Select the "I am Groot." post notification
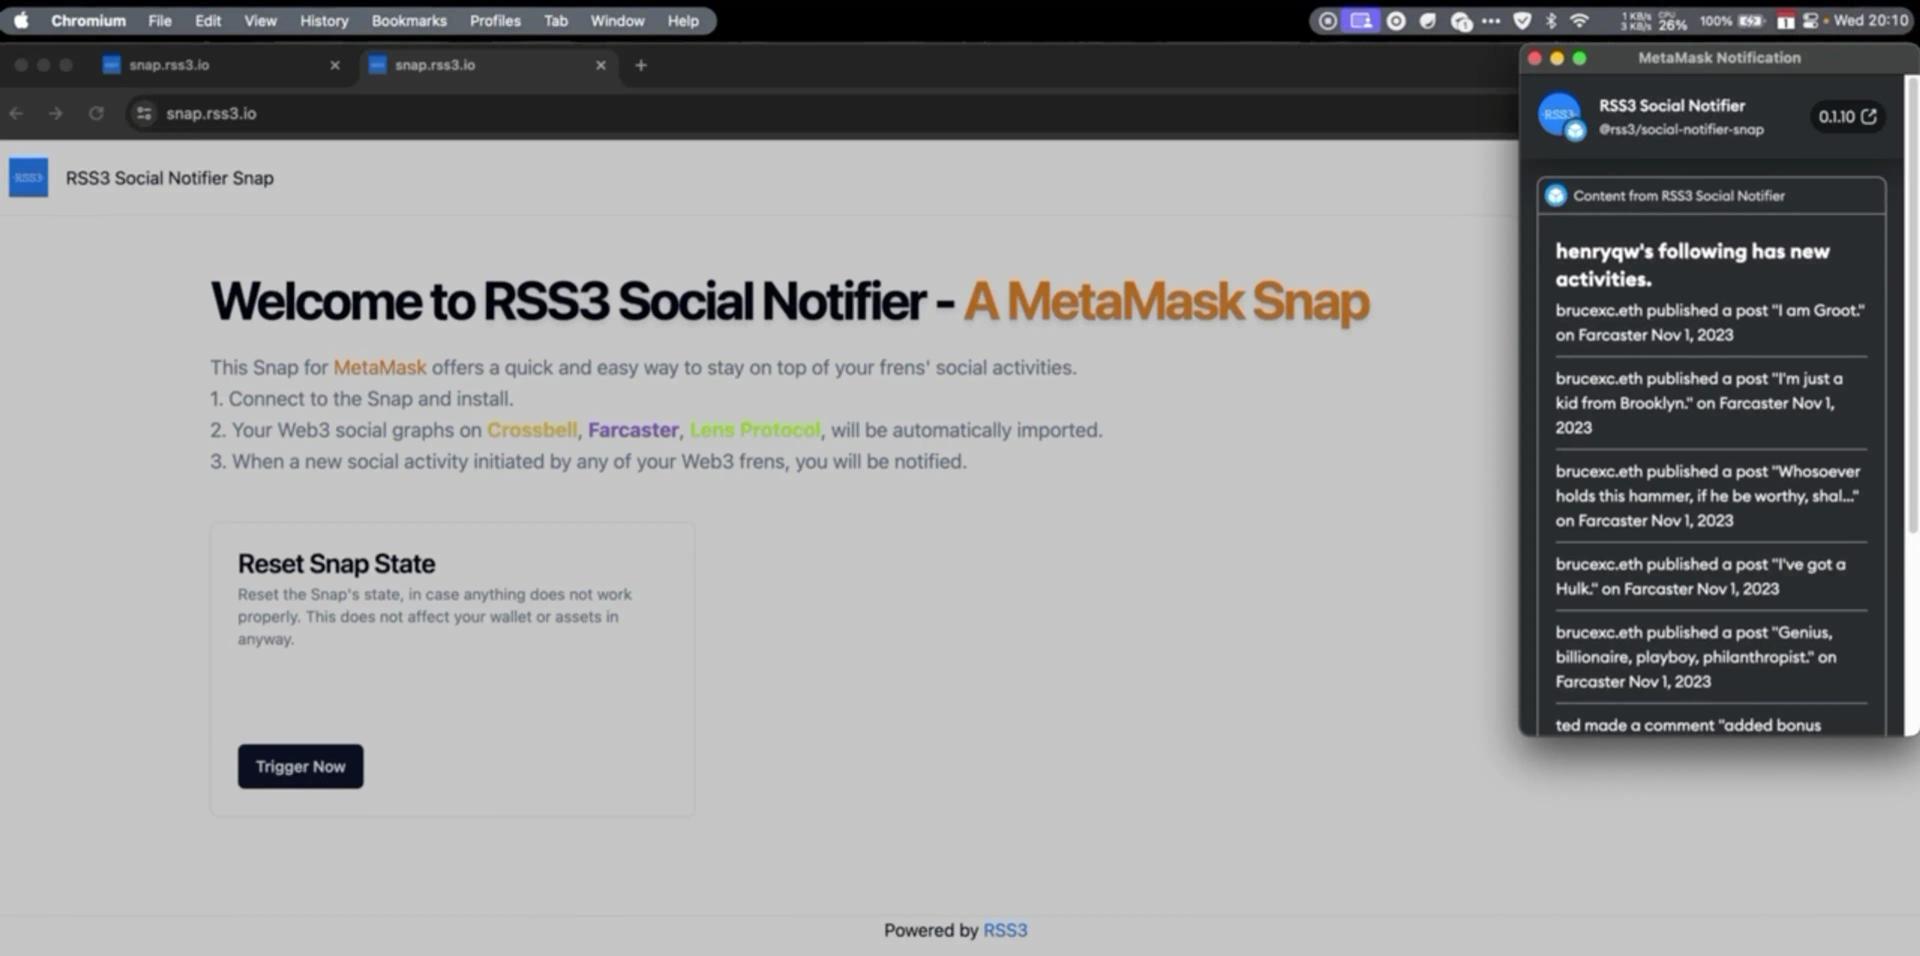The width and height of the screenshot is (1920, 956). (1710, 322)
